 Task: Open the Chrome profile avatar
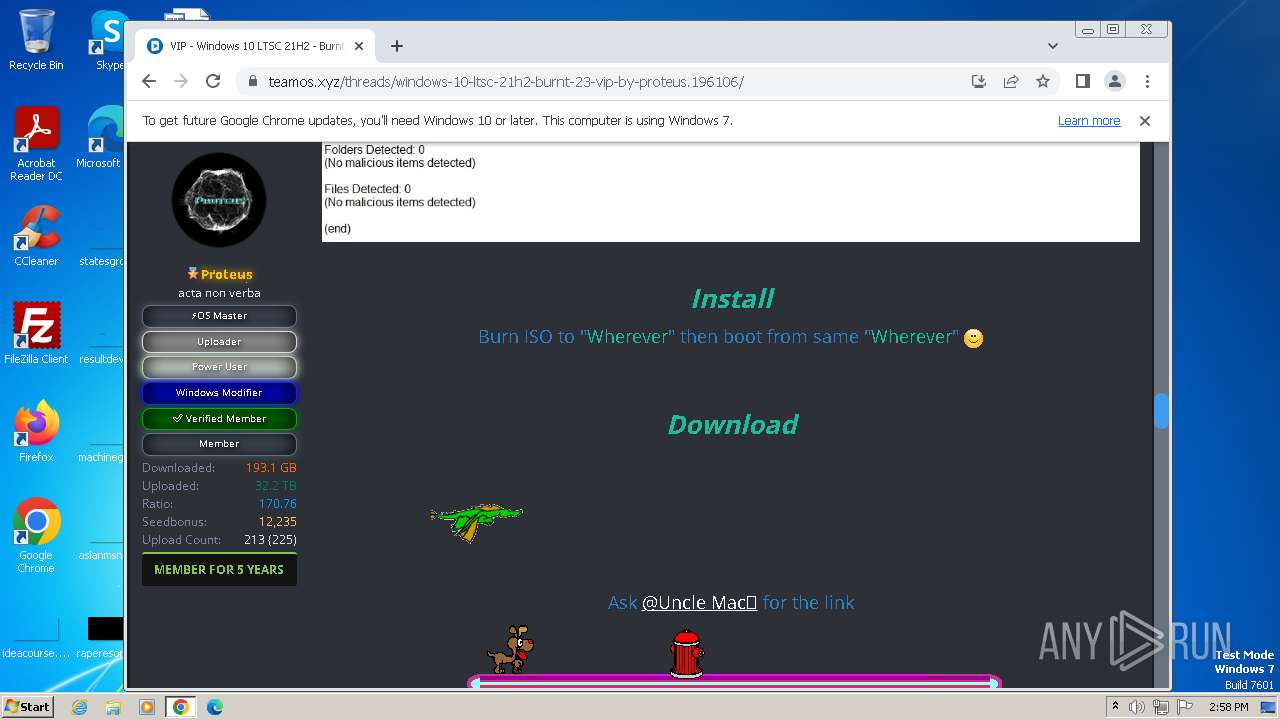click(x=1114, y=81)
